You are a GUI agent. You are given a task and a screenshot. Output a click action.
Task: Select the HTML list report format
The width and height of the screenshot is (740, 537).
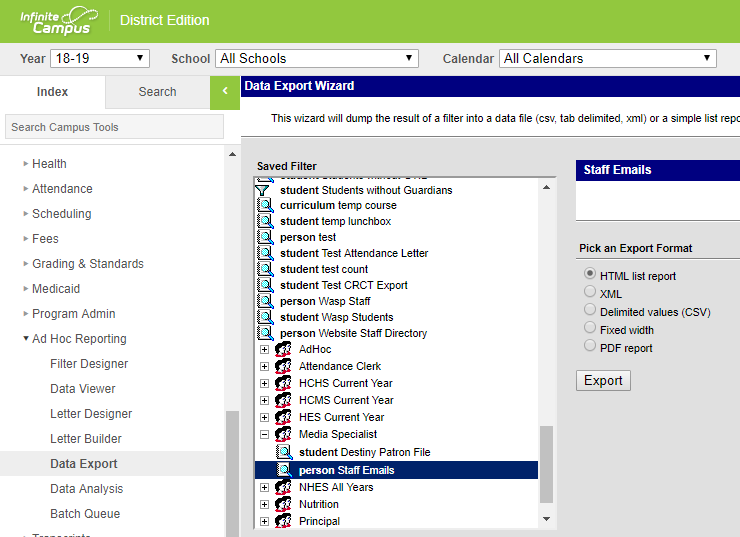[x=590, y=274]
